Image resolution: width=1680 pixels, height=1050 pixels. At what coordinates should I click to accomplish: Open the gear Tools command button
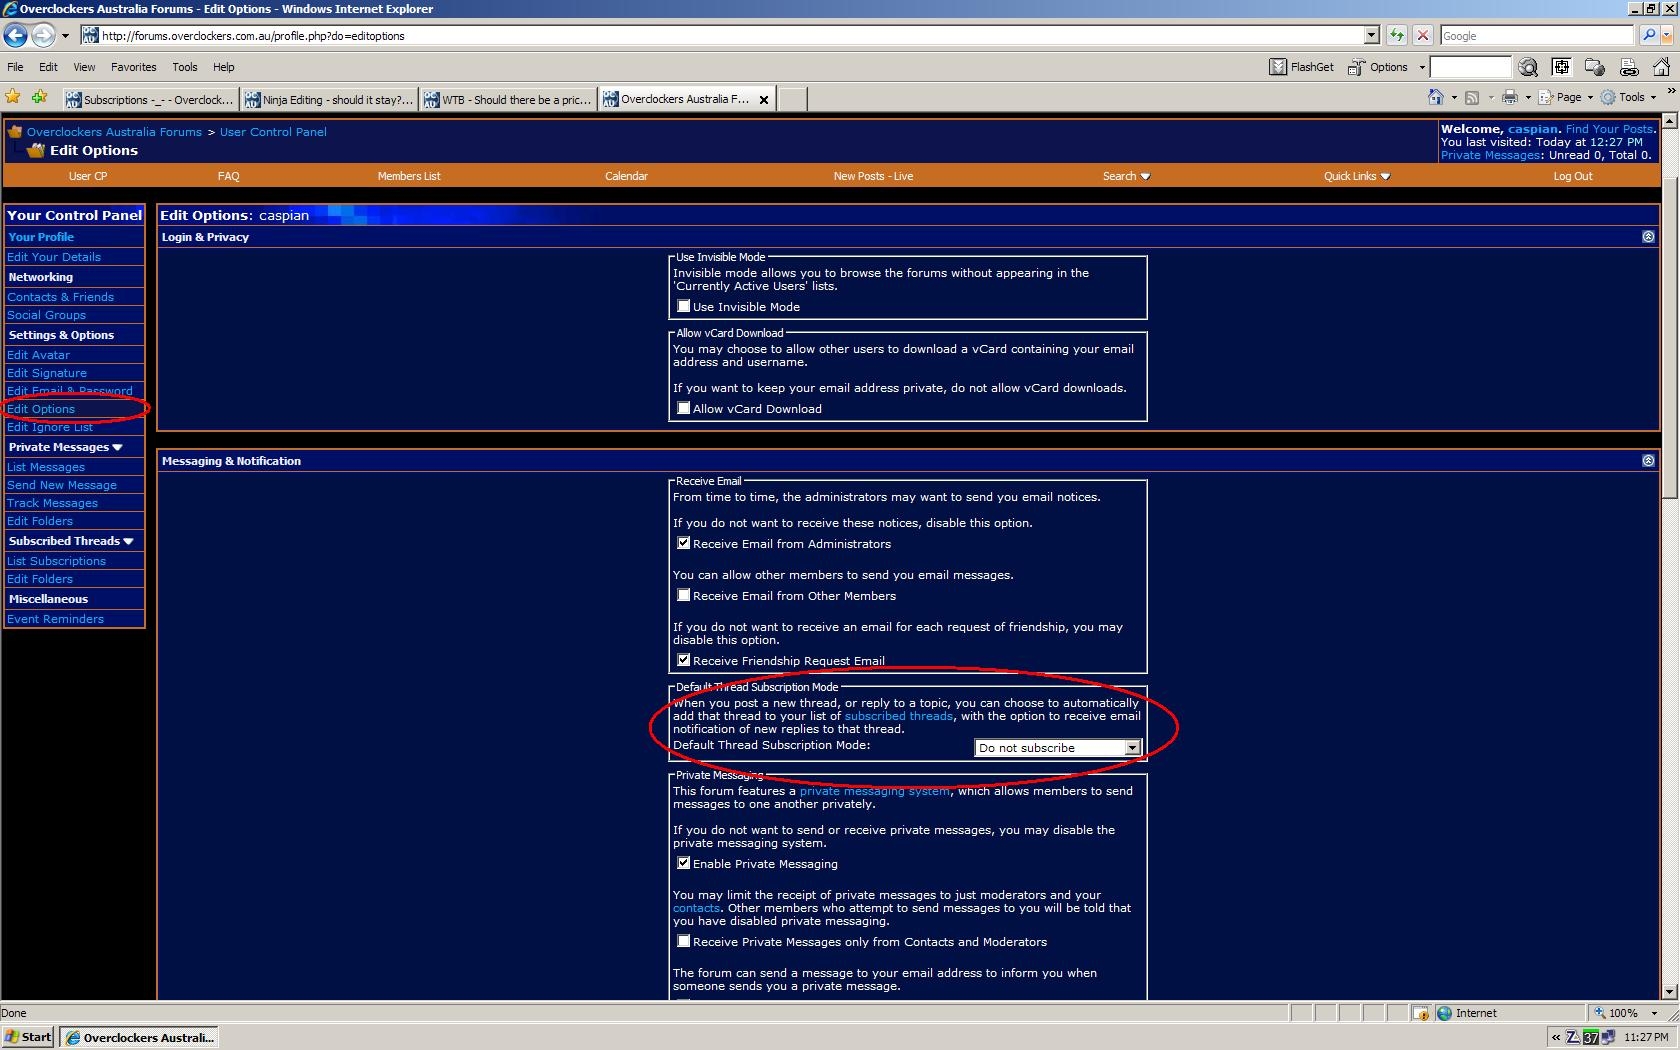click(1629, 97)
